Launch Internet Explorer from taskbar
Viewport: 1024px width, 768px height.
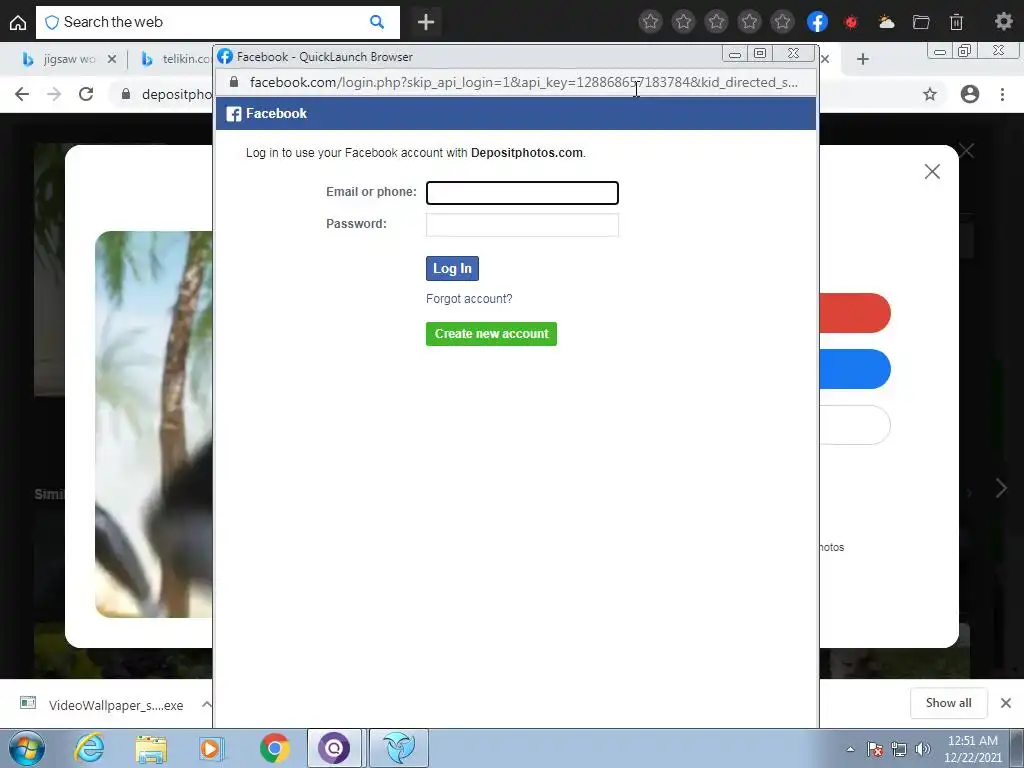click(88, 748)
